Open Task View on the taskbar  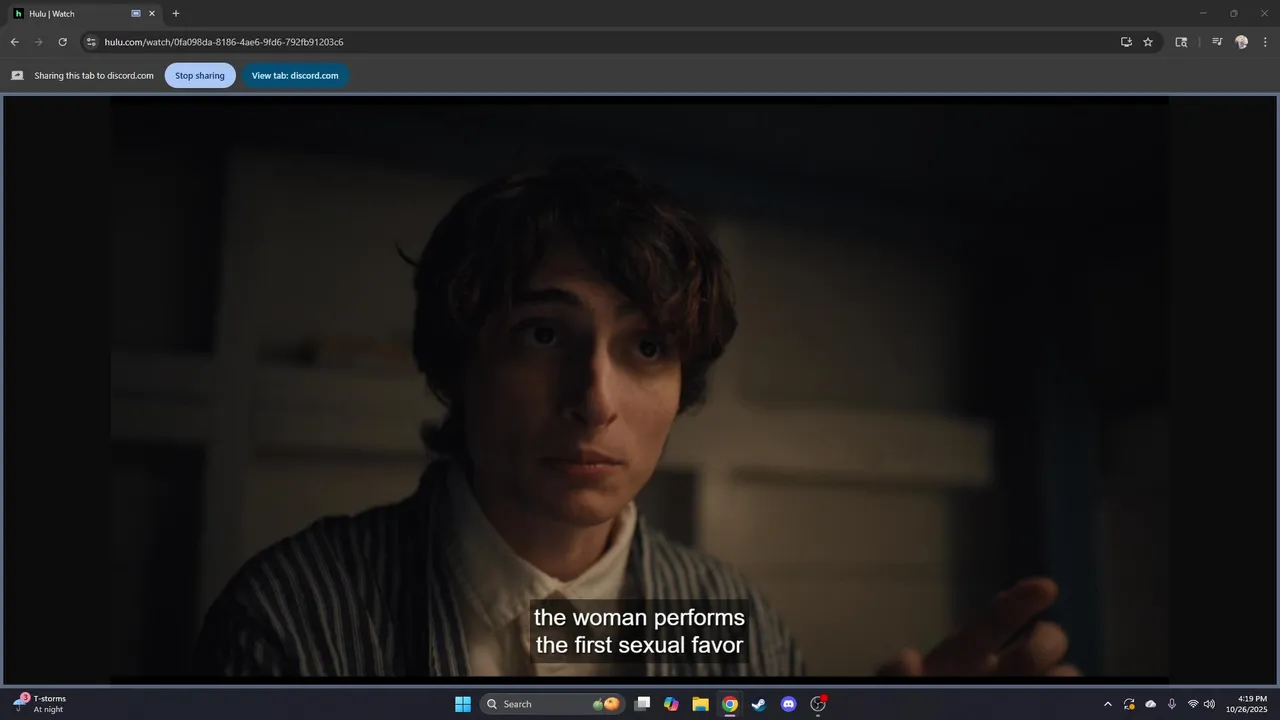tap(643, 704)
